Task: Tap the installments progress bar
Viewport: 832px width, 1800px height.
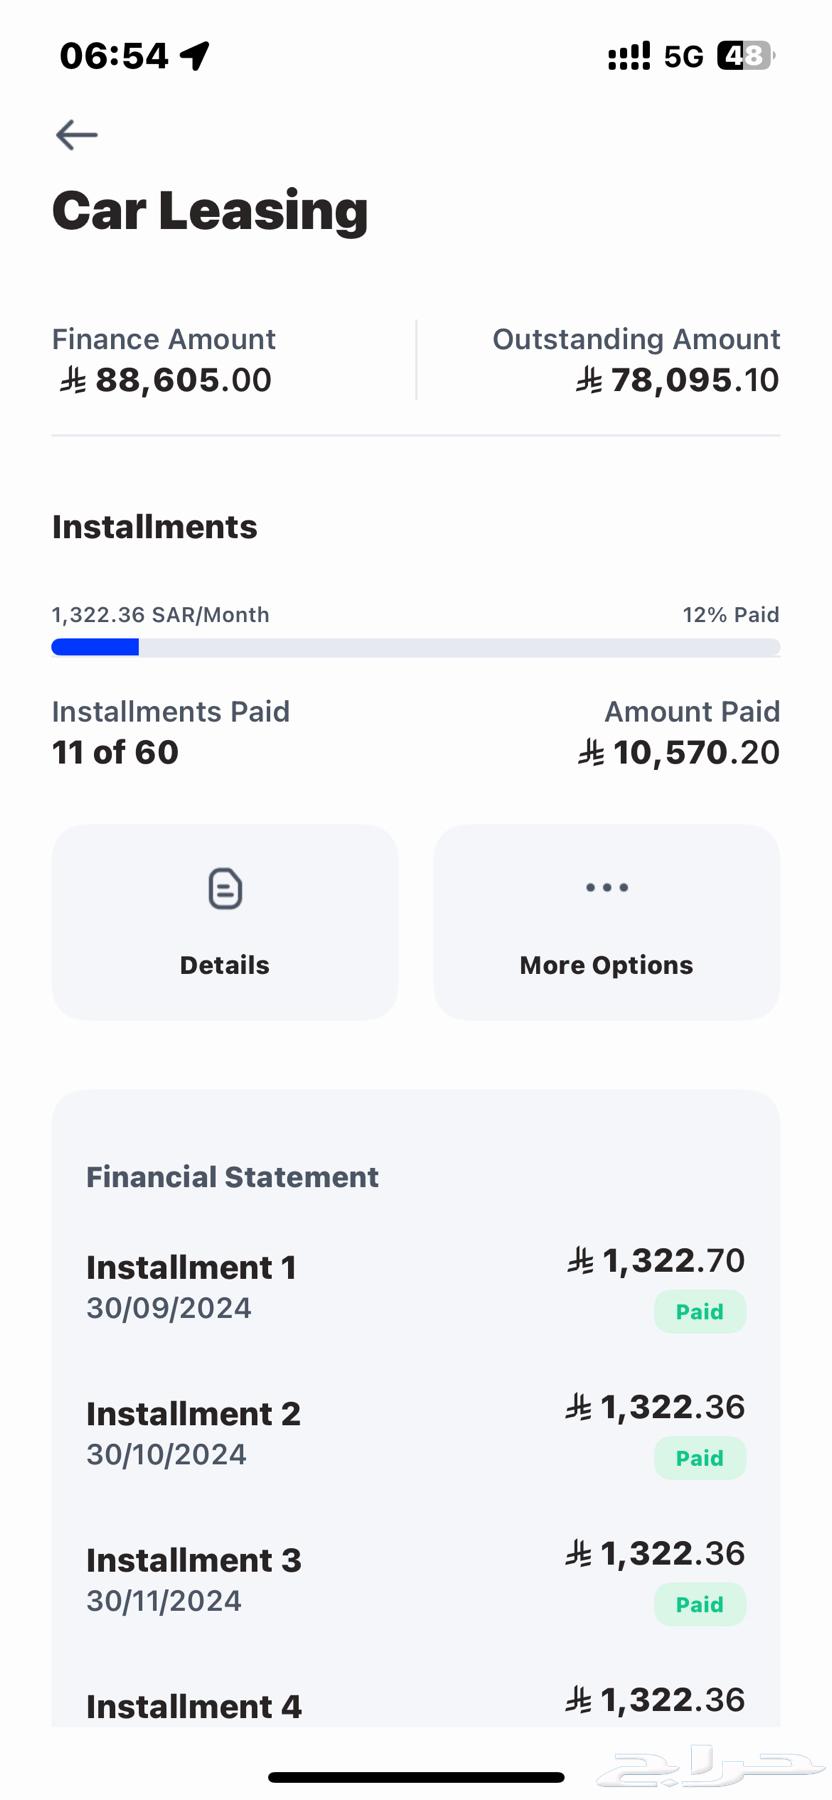Action: [416, 648]
